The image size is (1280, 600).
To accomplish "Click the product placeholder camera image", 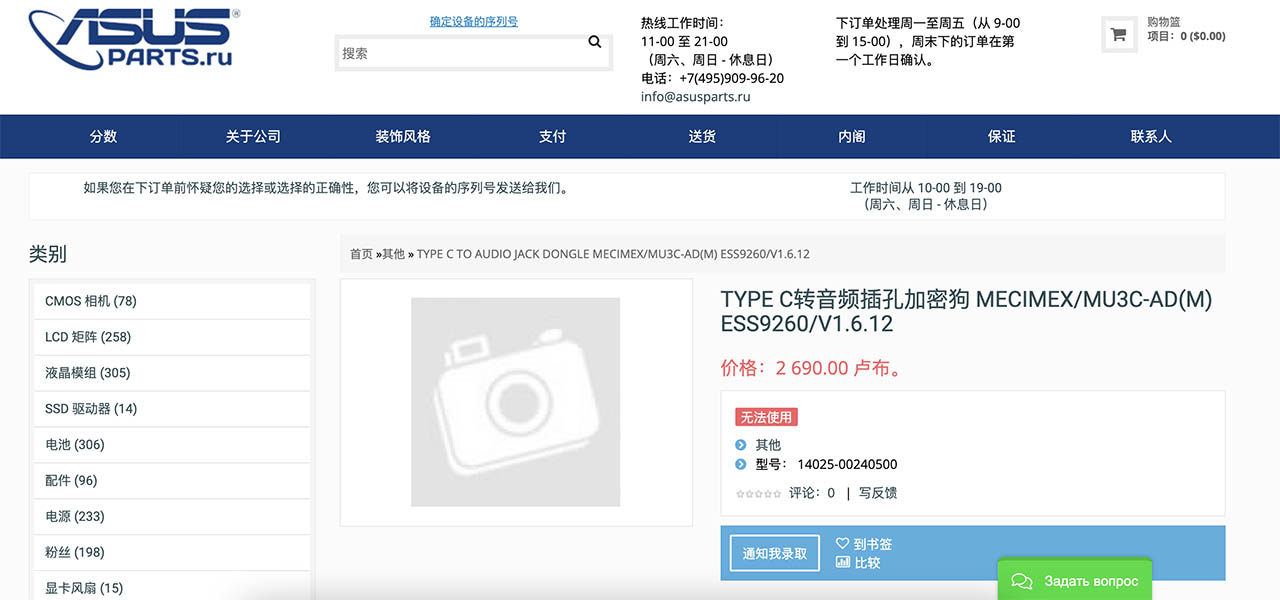I will [x=516, y=402].
